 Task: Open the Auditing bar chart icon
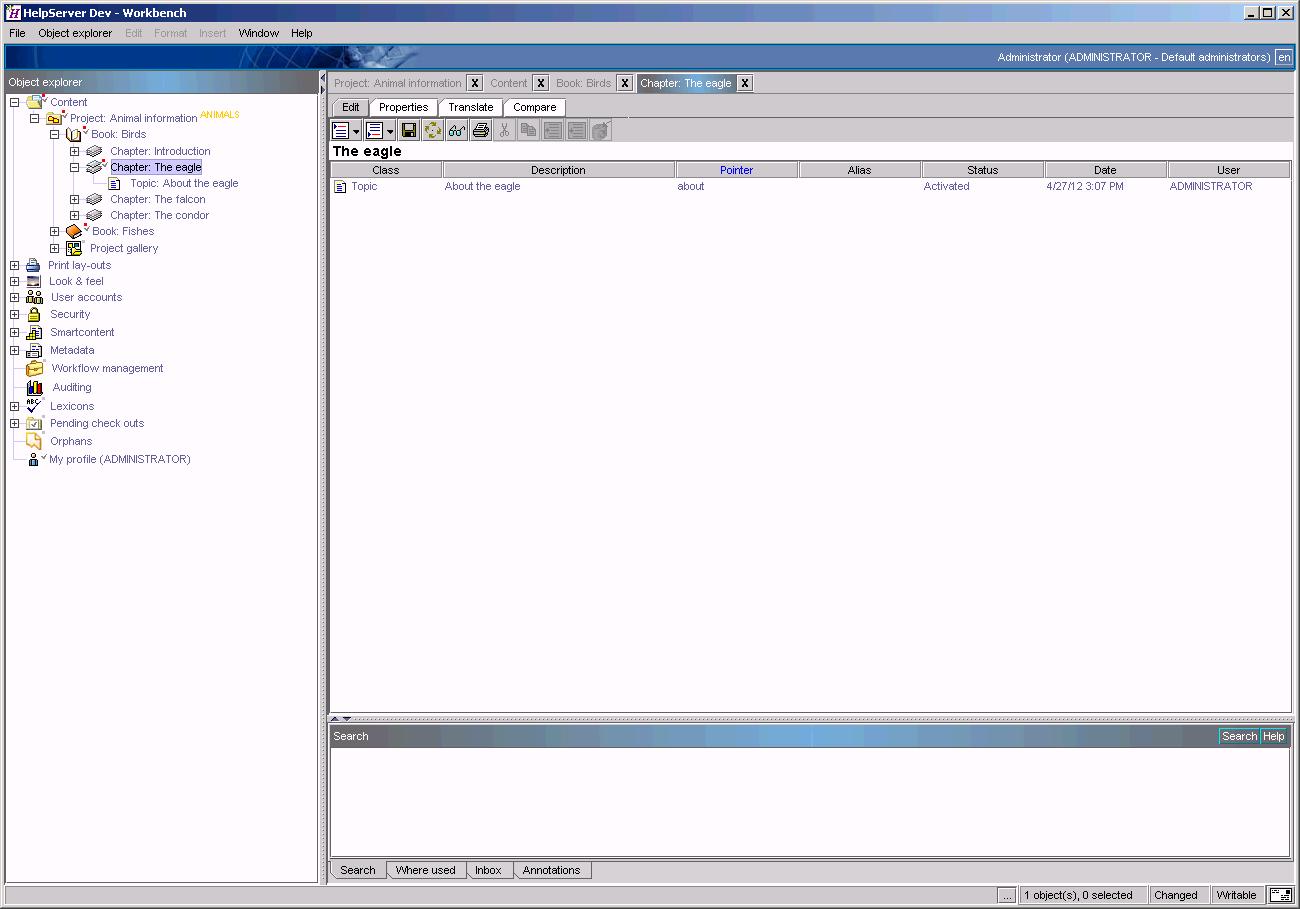[x=35, y=387]
